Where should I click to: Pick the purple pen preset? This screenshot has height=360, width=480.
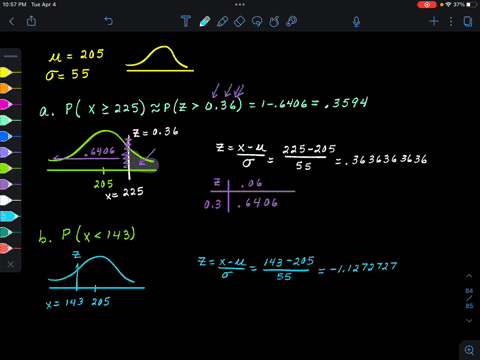click(x=10, y=184)
